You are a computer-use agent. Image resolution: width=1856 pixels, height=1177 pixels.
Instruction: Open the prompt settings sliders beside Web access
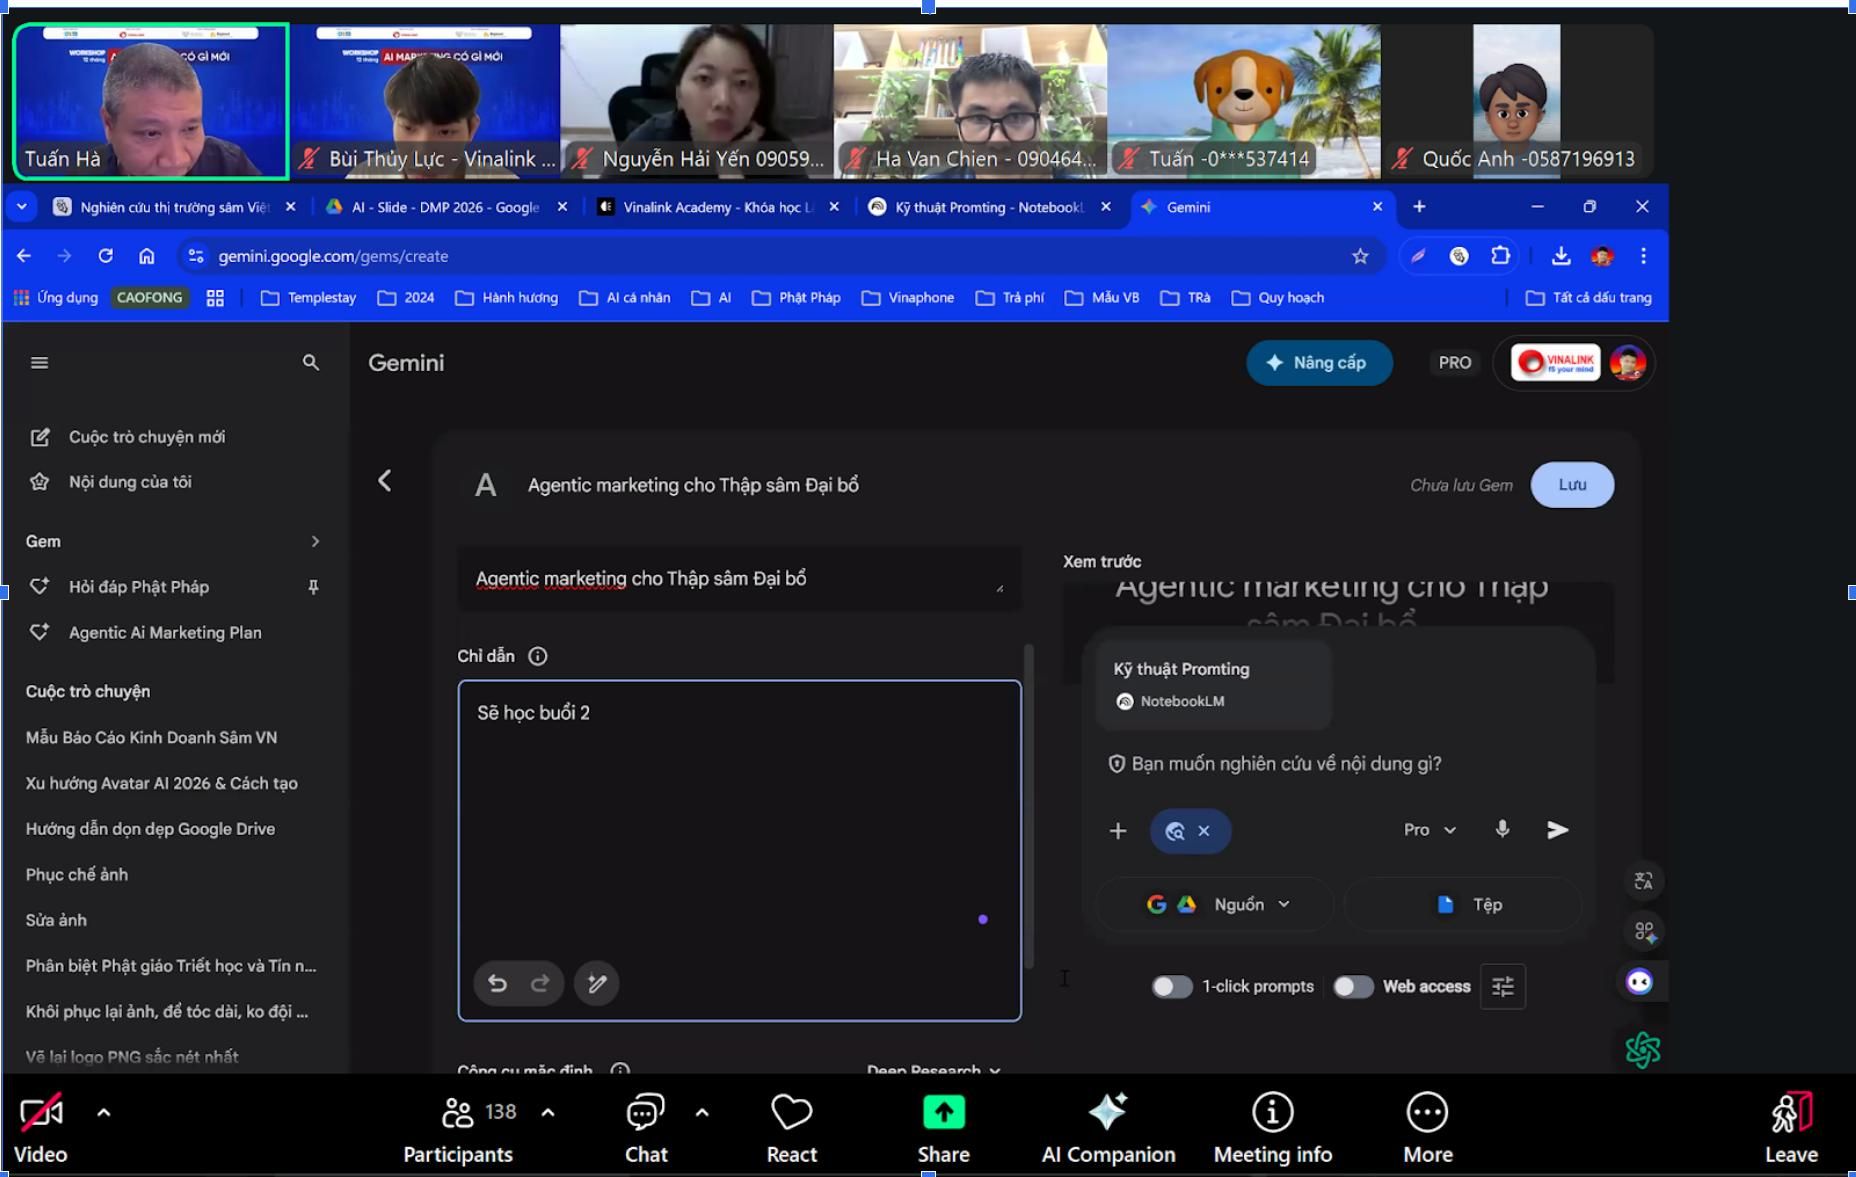pyautogui.click(x=1502, y=986)
